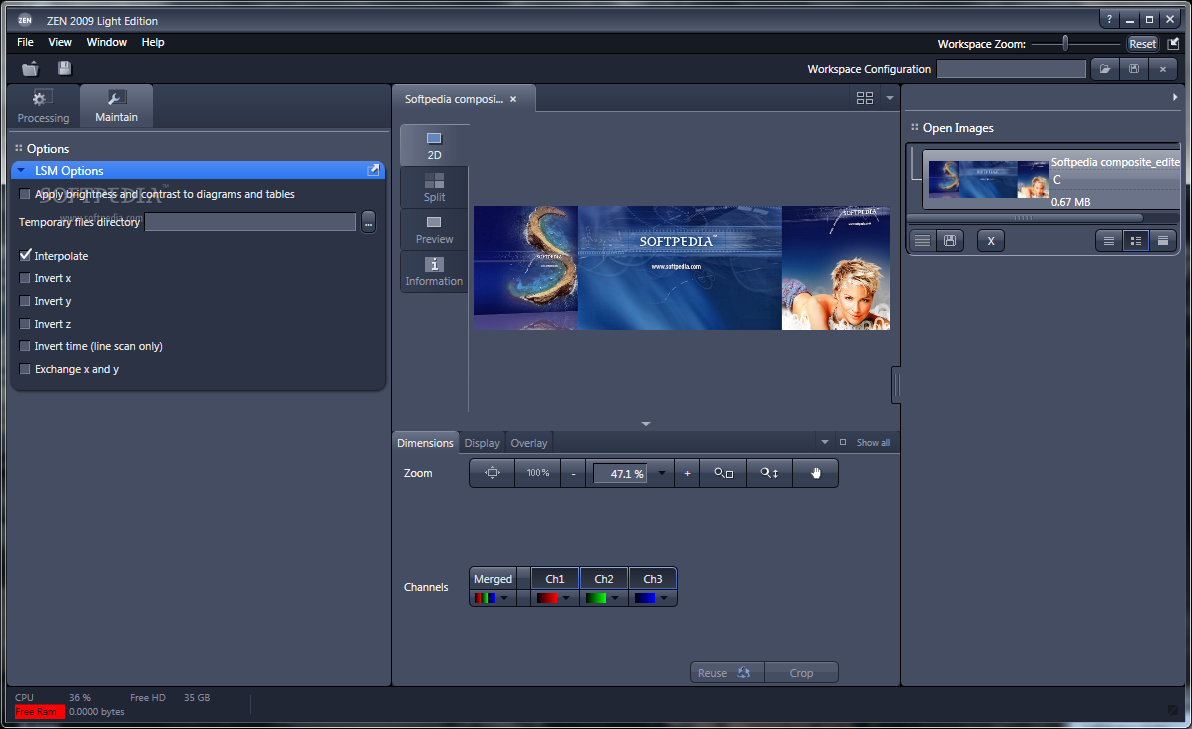Open the View menu

(60, 43)
